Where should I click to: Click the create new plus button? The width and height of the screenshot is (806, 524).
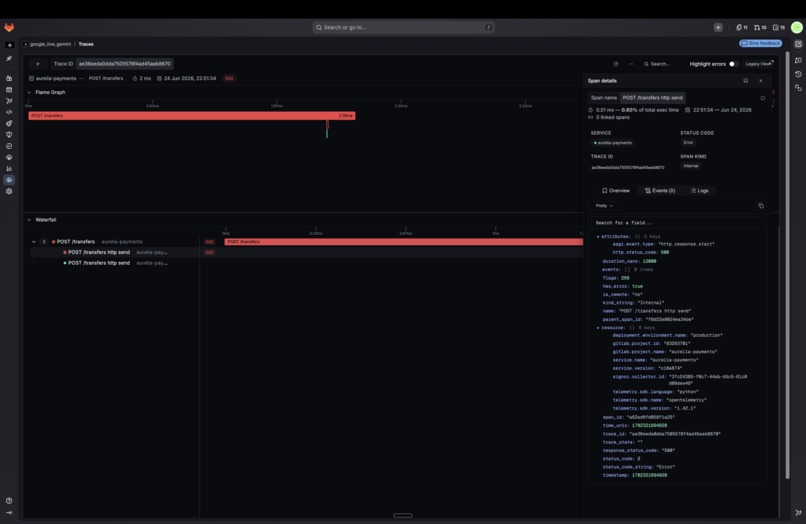(x=718, y=27)
